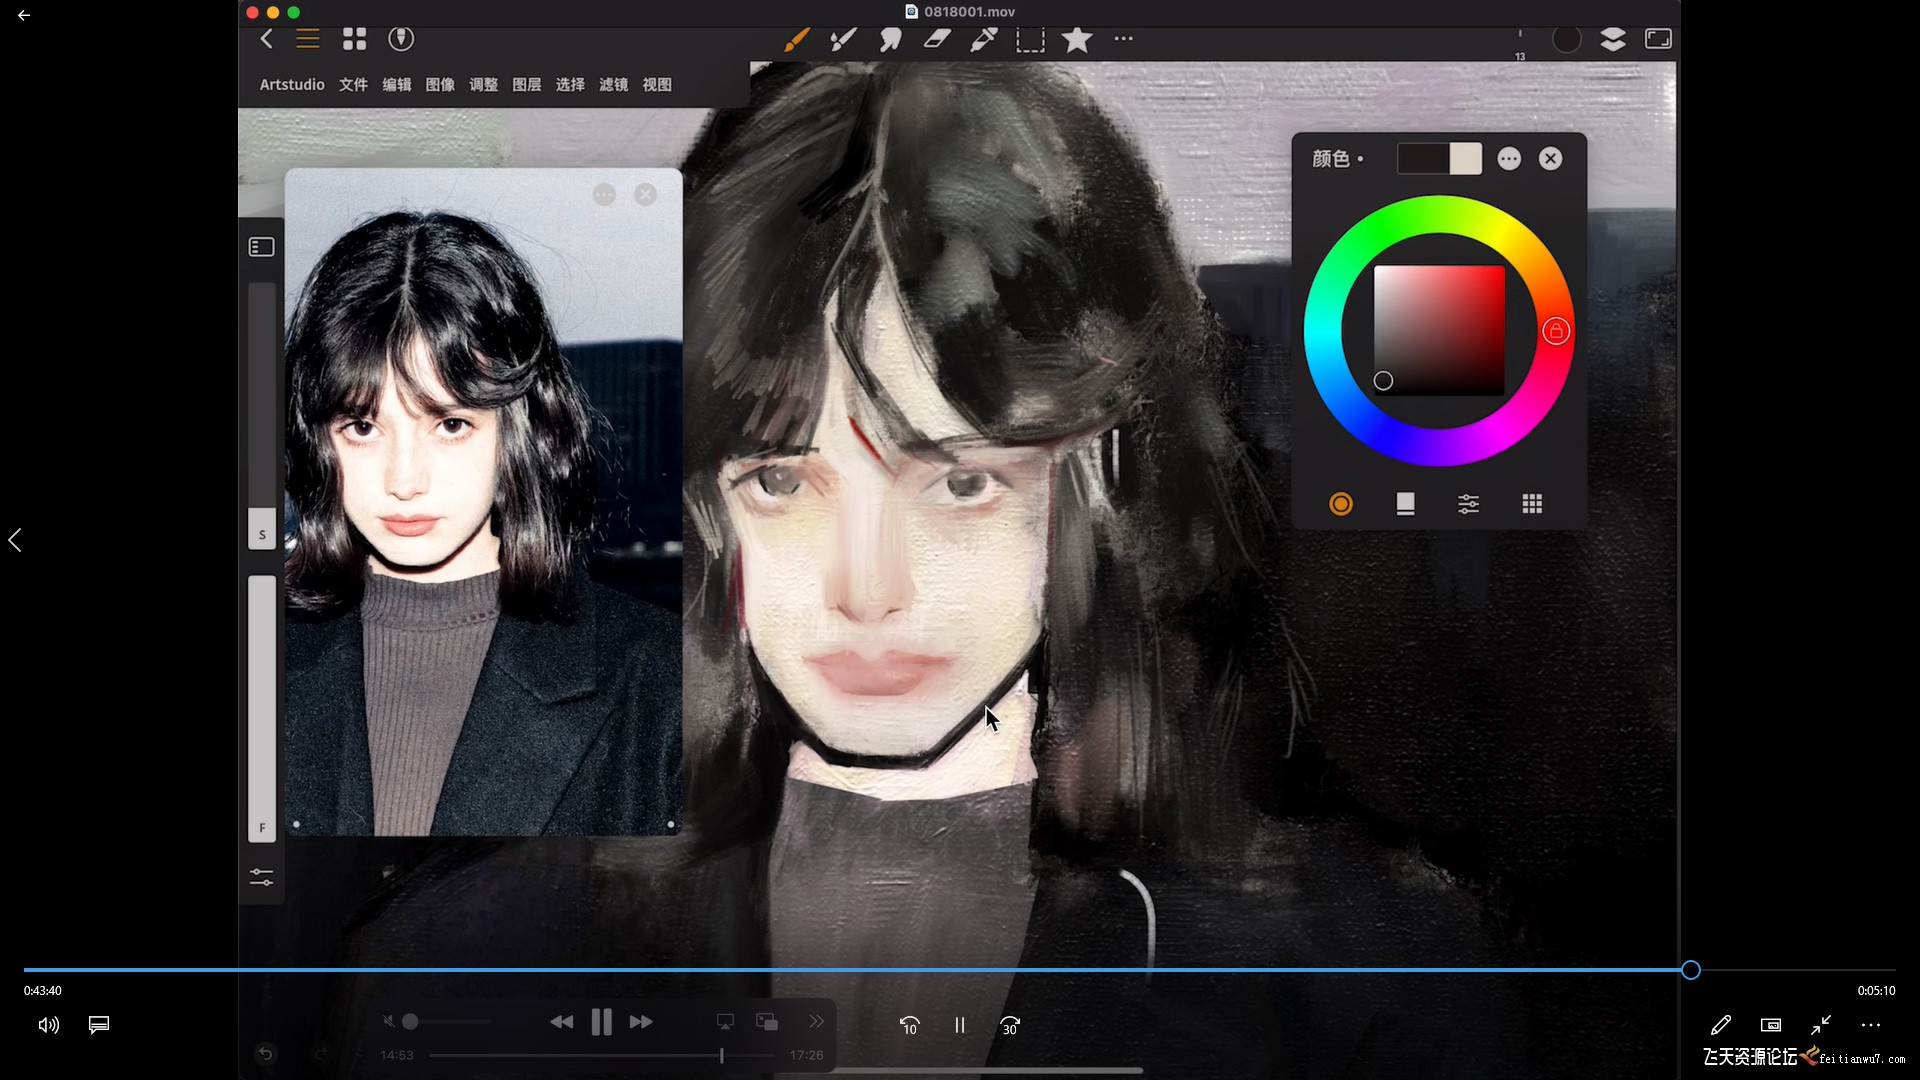Activate the dashed rectangle selection tool
Screen dimensions: 1920x1080
[x=1030, y=40]
